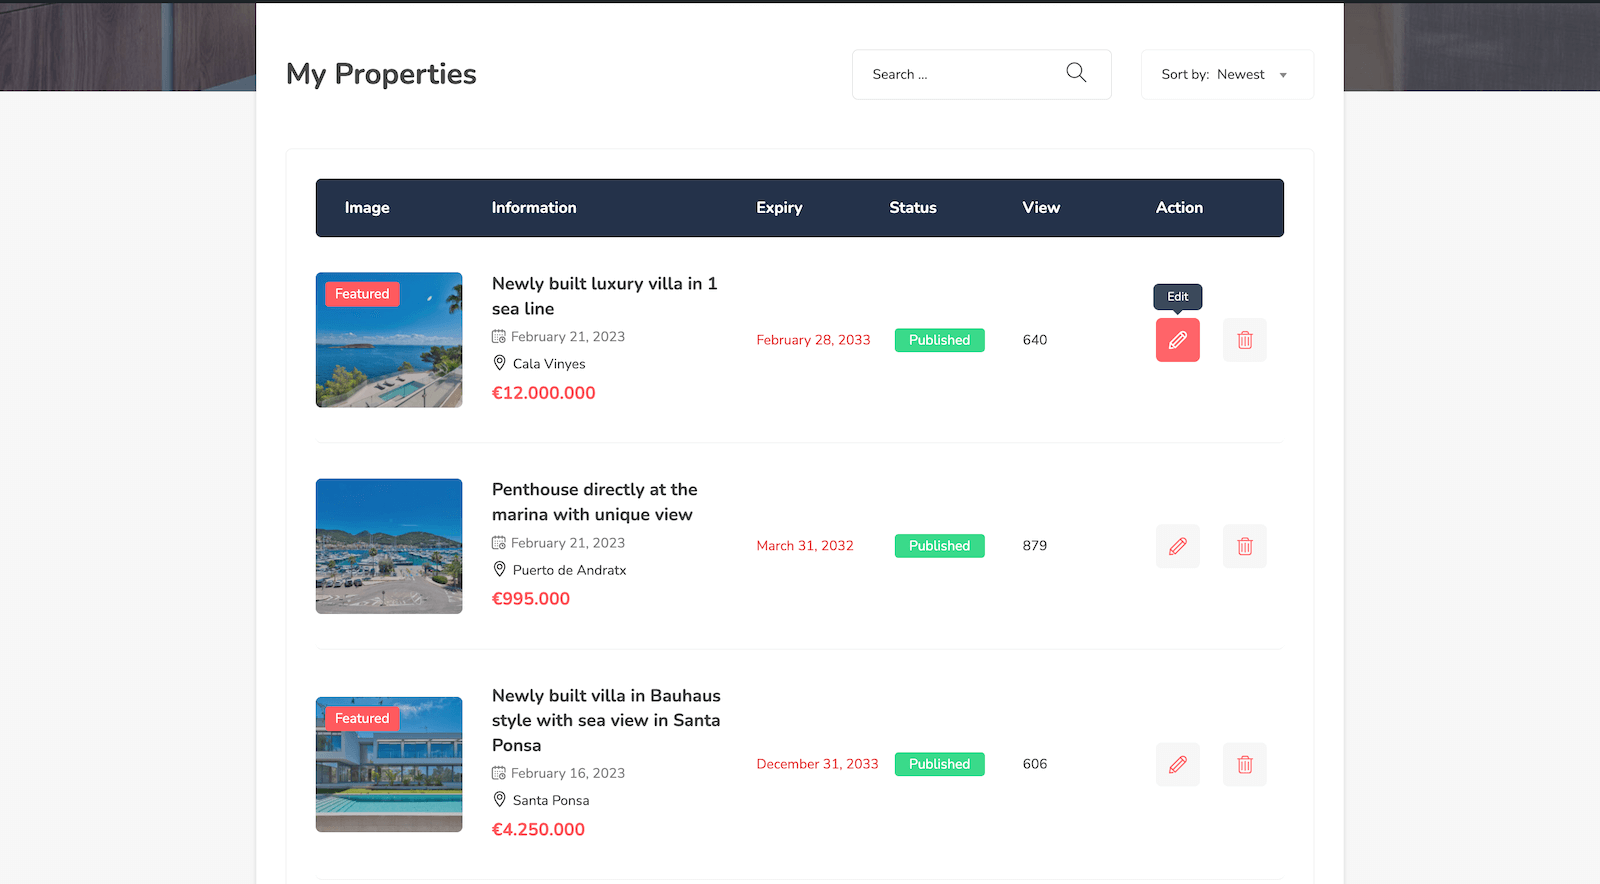1600x884 pixels.
Task: Click the Expiry column header
Action: click(x=779, y=208)
